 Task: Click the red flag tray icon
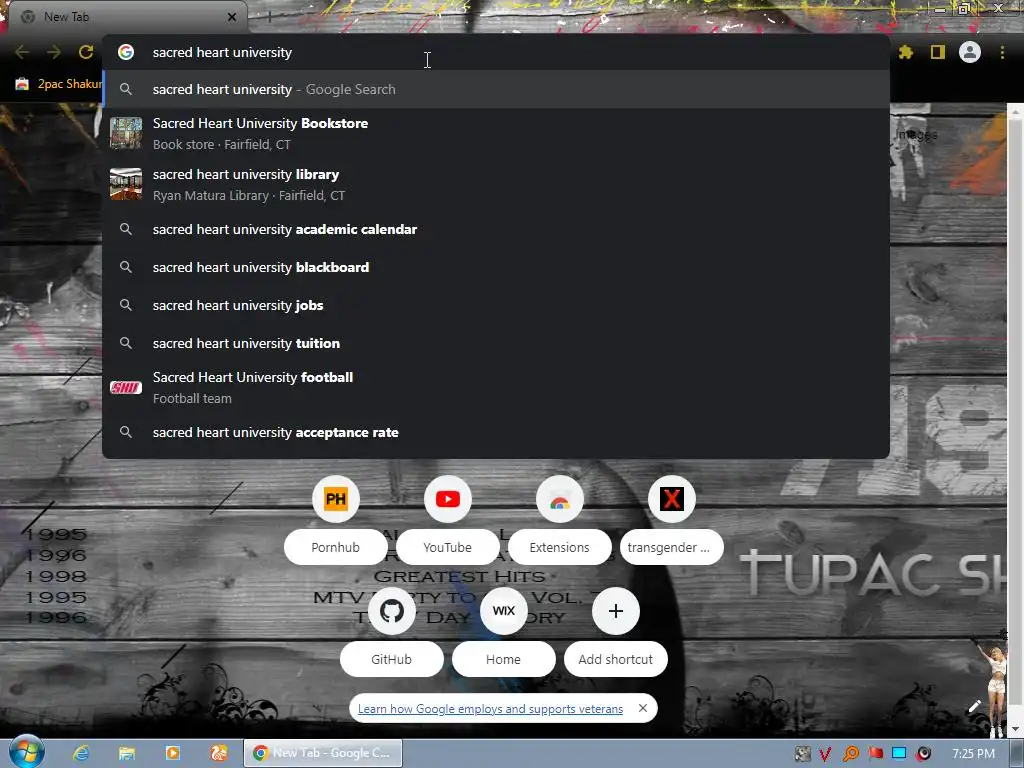pyautogui.click(x=876, y=754)
